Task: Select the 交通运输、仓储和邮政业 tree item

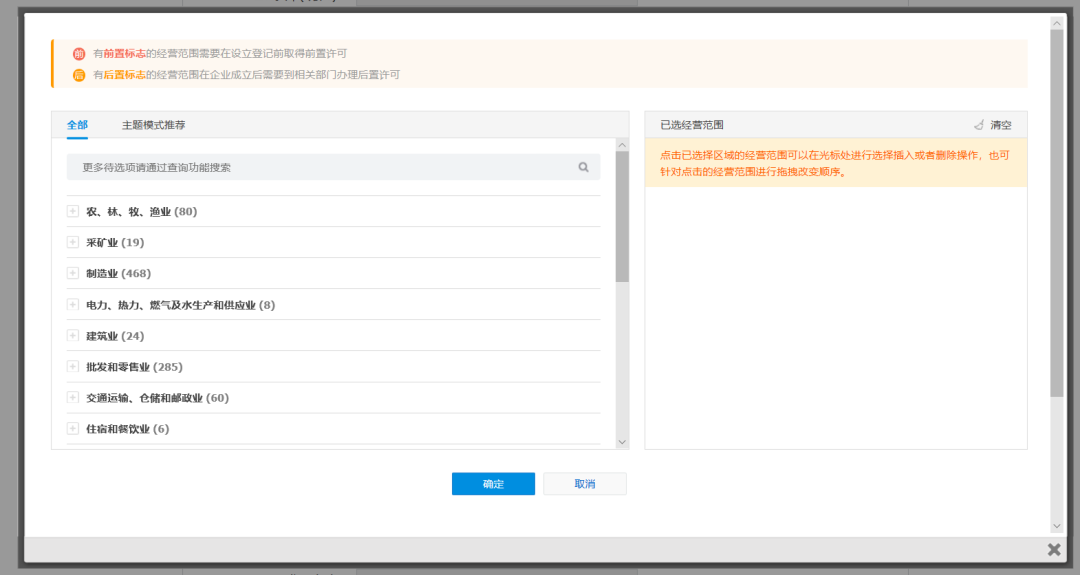Action: [157, 398]
